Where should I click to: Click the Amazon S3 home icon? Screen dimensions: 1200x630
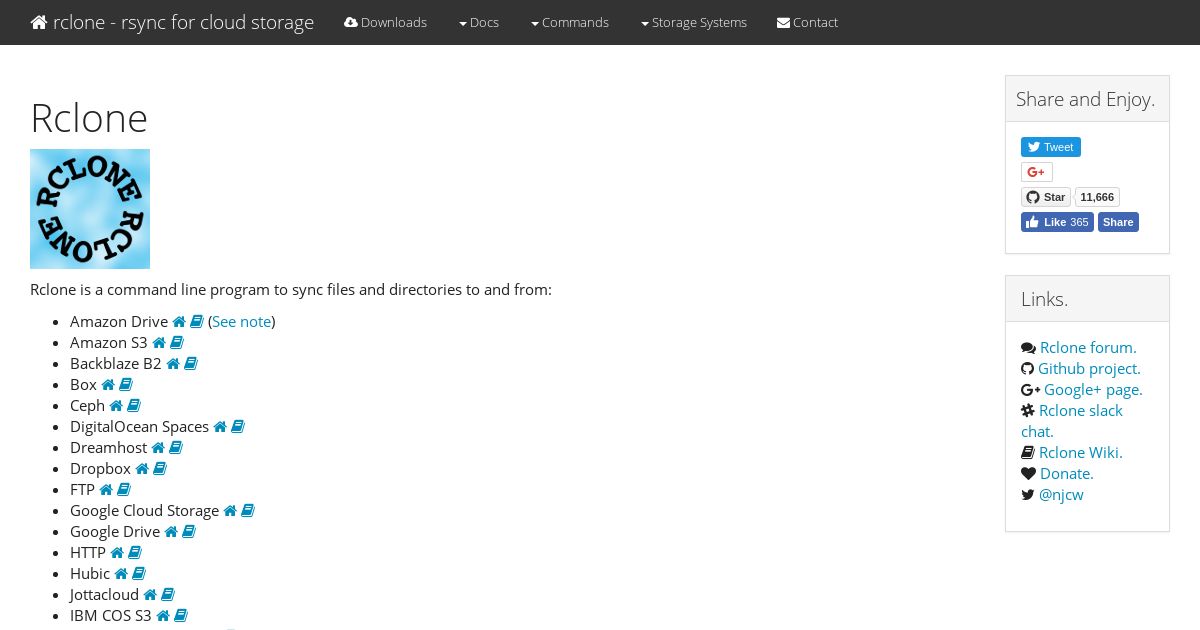click(x=159, y=343)
